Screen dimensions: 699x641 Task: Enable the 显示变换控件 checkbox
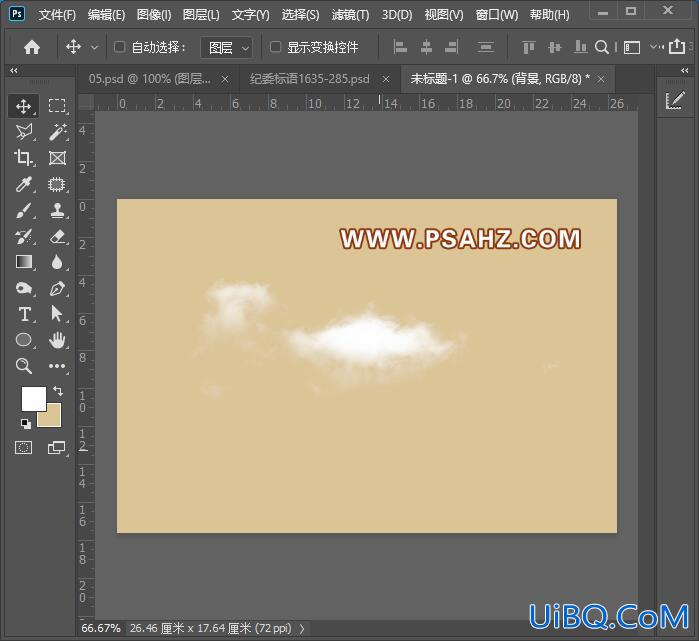[275, 46]
